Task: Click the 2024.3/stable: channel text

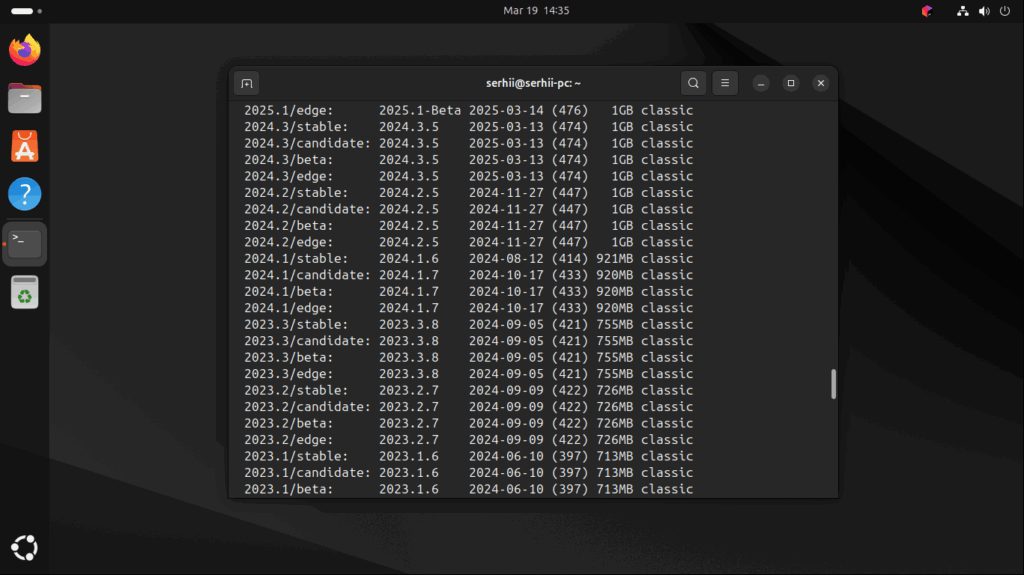Action: (296, 127)
